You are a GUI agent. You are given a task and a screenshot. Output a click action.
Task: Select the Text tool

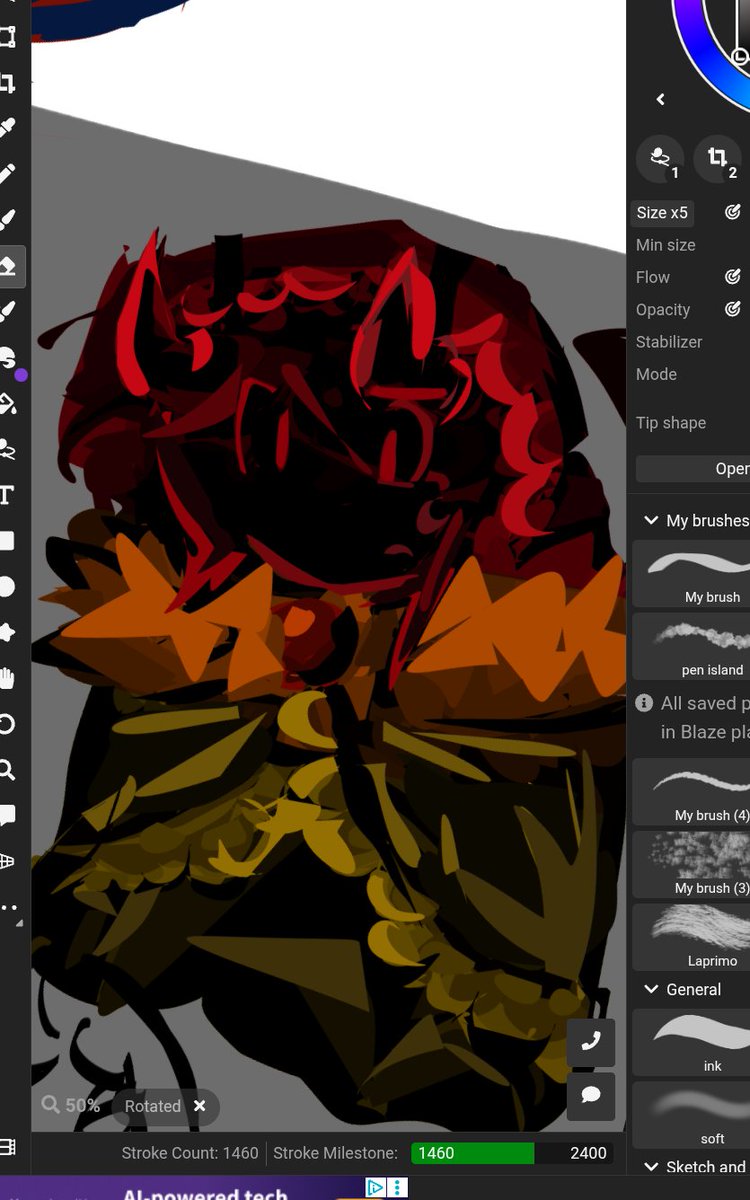[6, 495]
